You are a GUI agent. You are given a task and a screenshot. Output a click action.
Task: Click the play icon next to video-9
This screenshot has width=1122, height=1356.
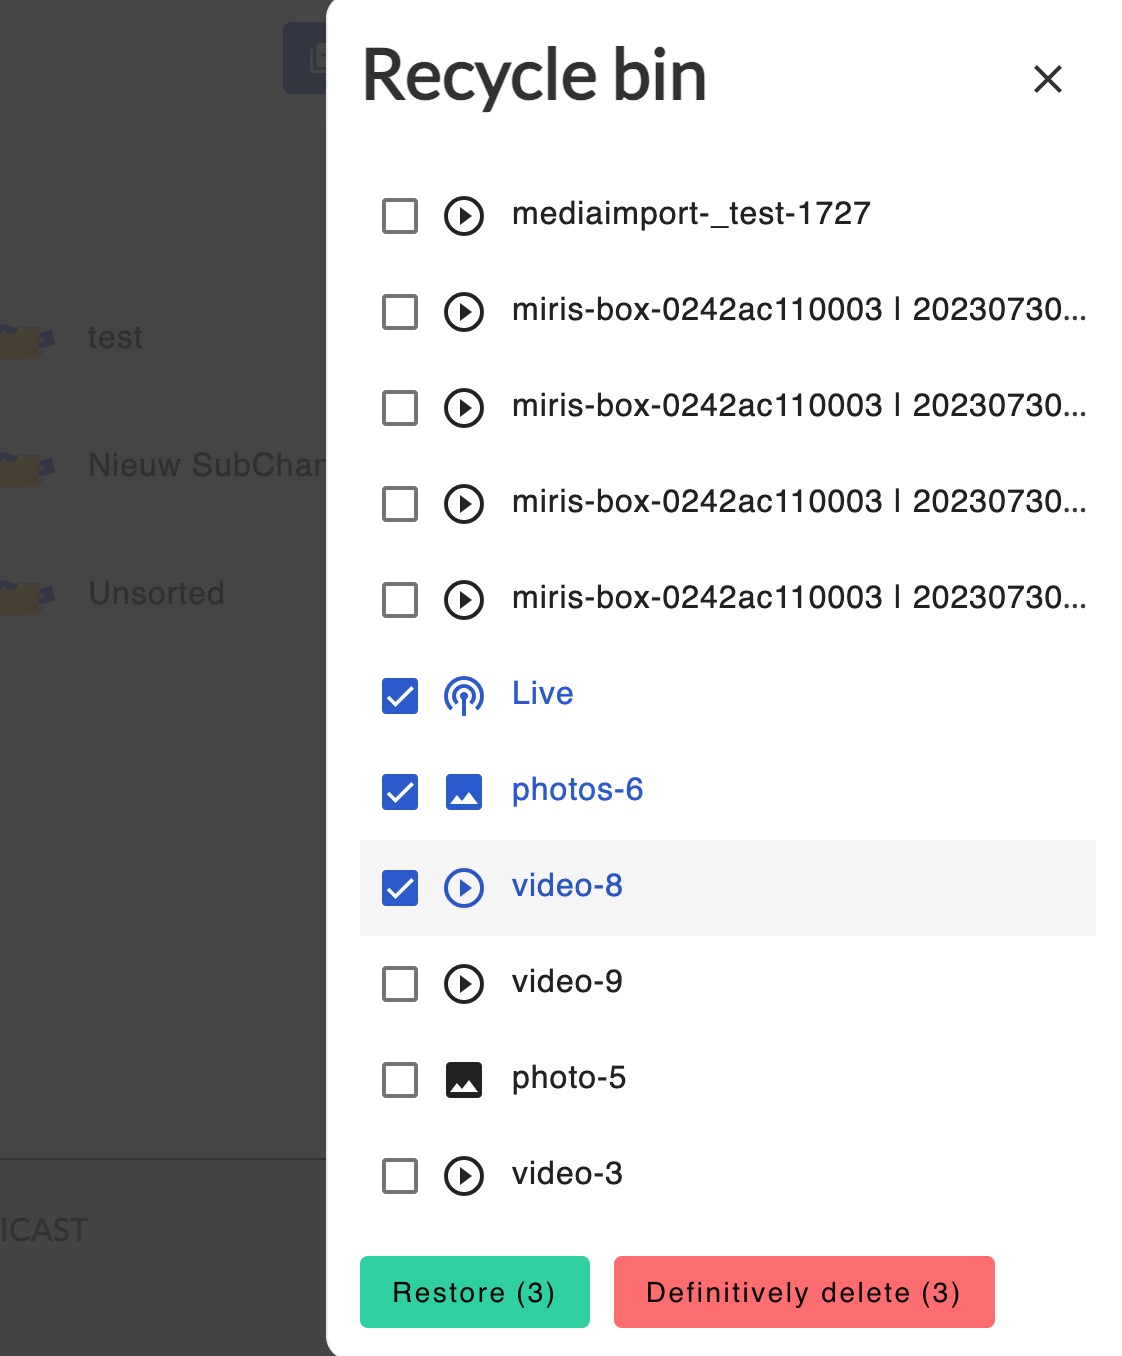[464, 984]
